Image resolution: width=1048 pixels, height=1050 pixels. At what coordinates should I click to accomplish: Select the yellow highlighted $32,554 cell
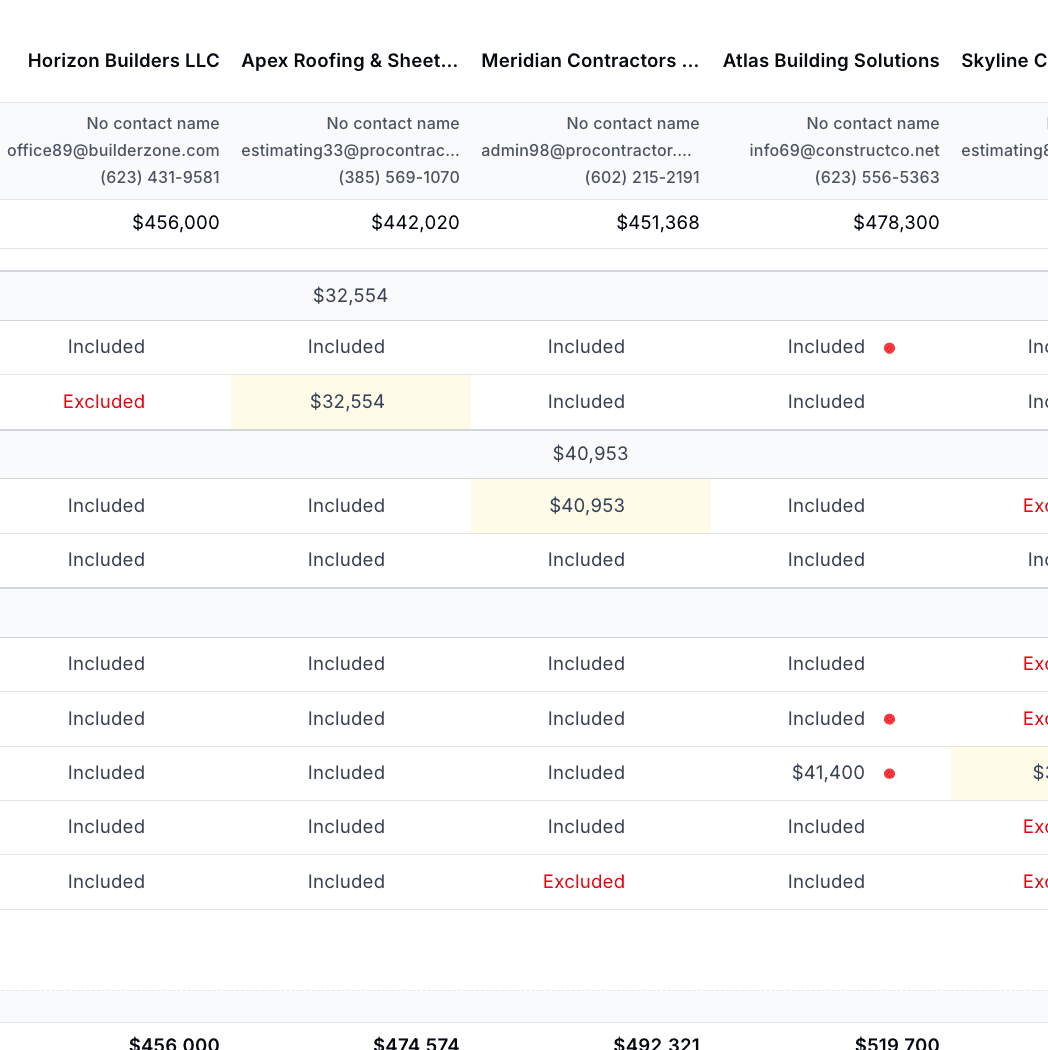pos(350,402)
